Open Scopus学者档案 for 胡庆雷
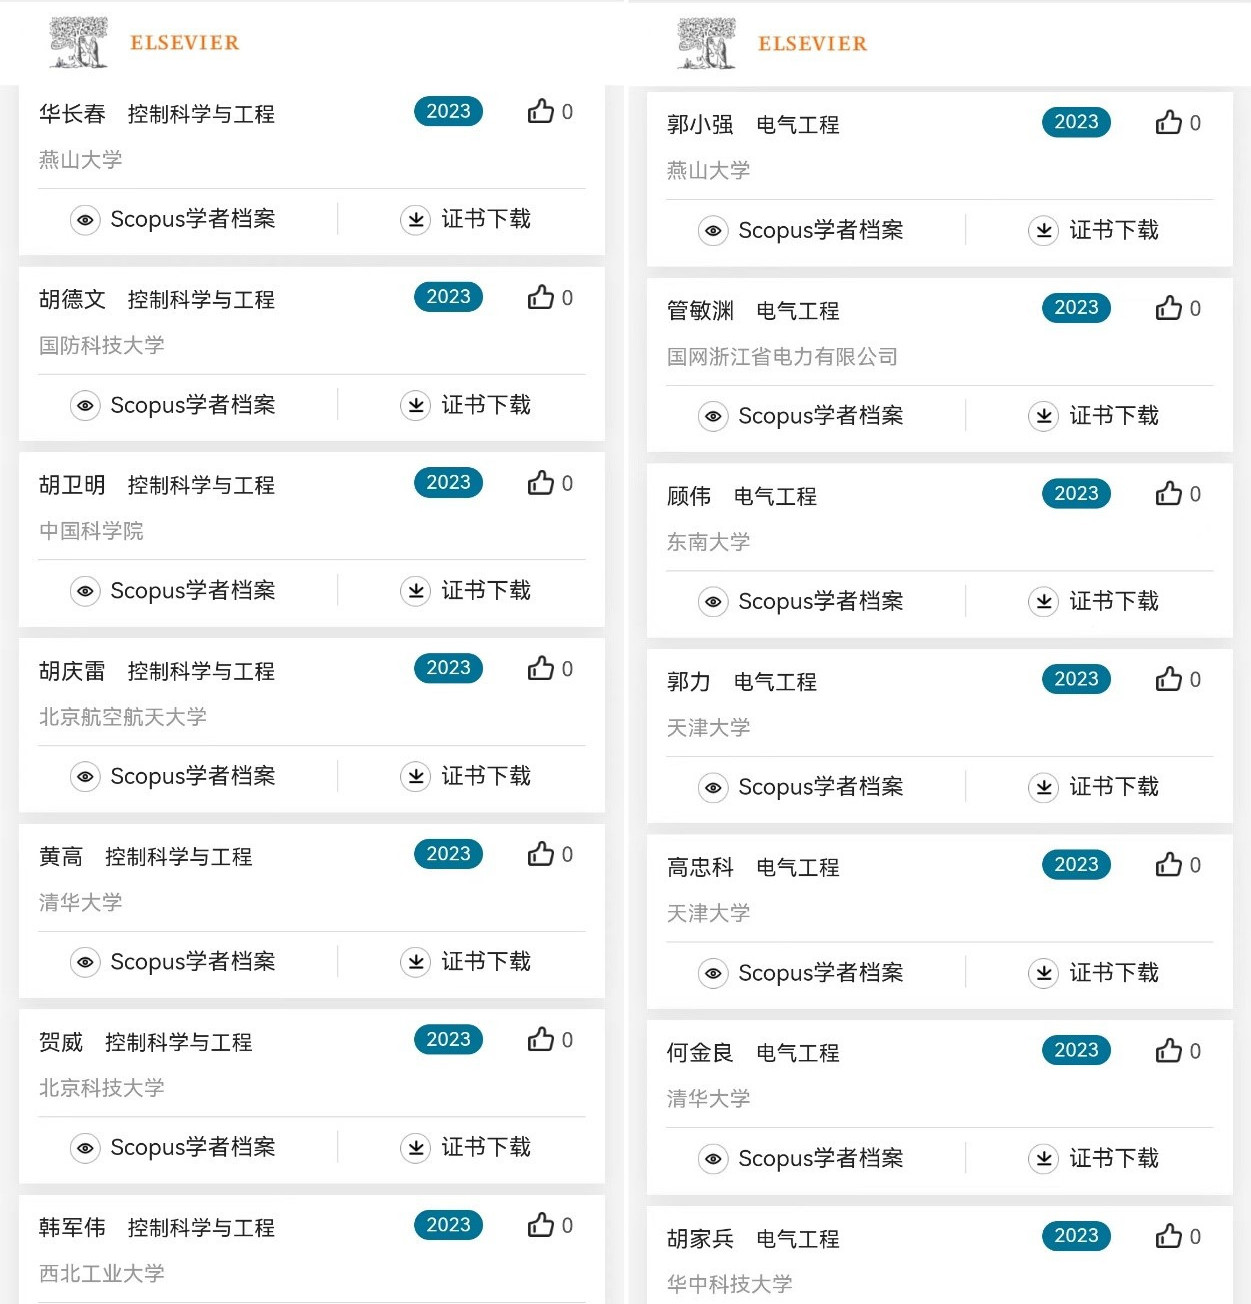The height and width of the screenshot is (1304, 1251). point(192,776)
